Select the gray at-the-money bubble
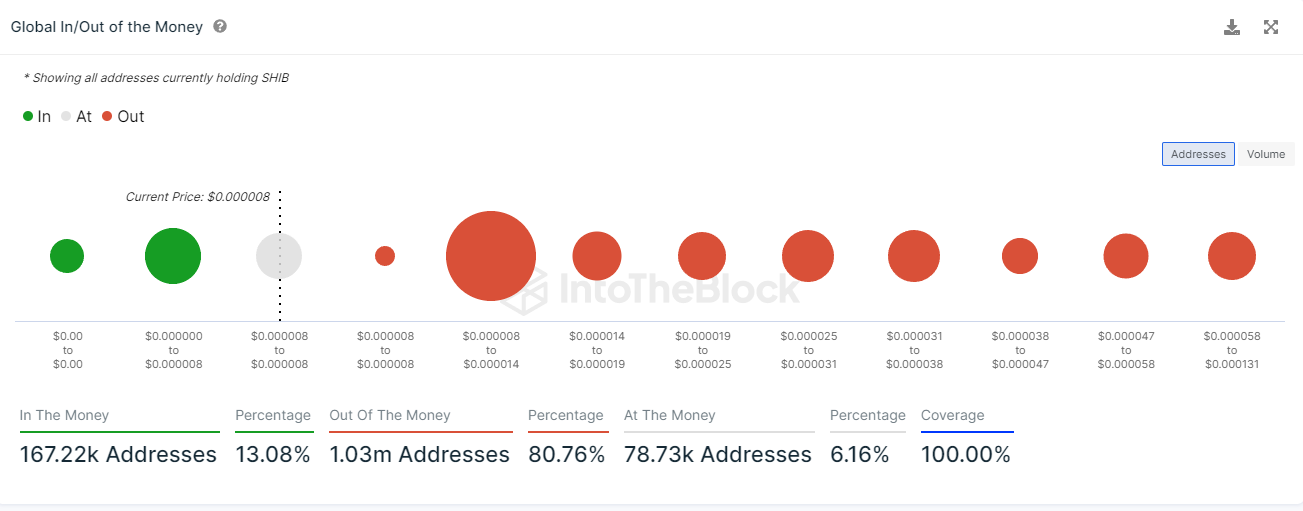 [x=279, y=256]
